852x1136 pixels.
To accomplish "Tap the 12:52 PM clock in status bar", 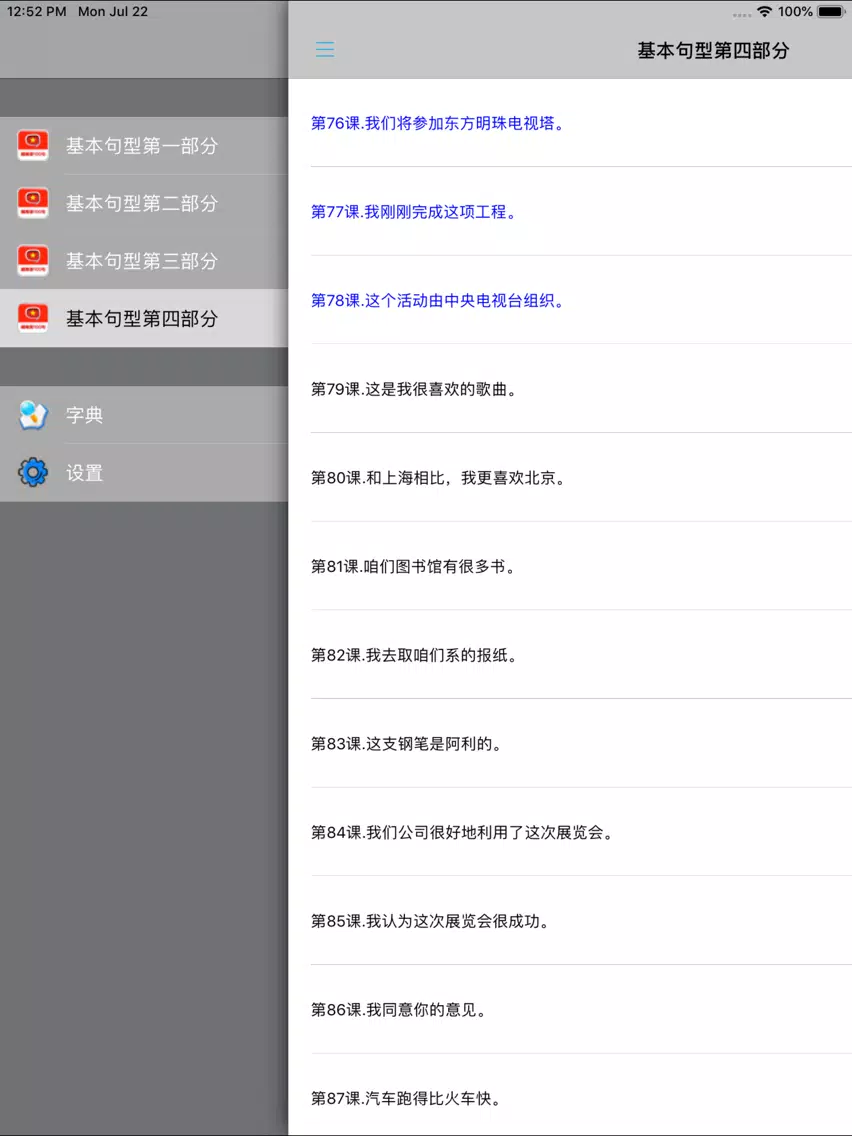I will pos(36,12).
